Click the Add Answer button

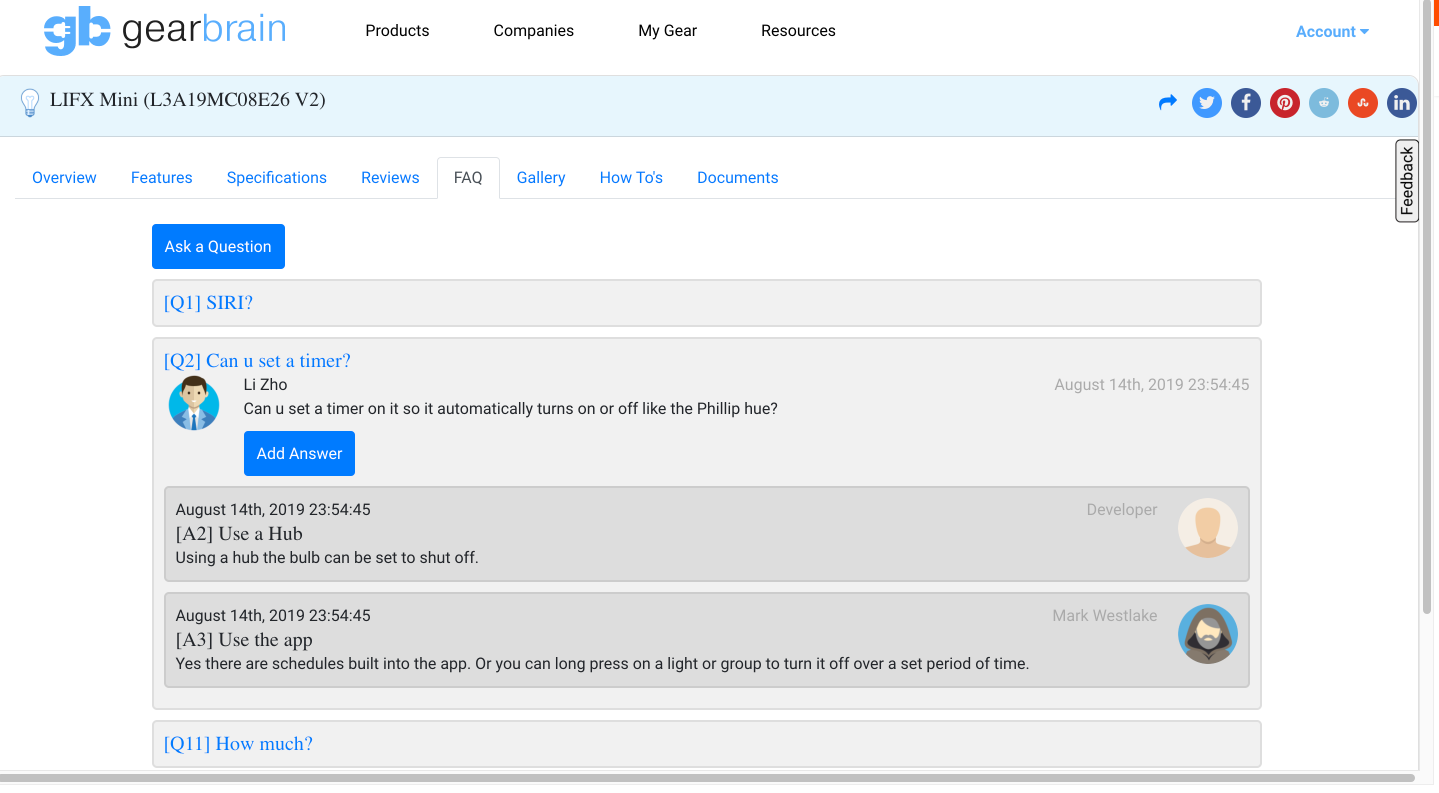[x=299, y=453]
